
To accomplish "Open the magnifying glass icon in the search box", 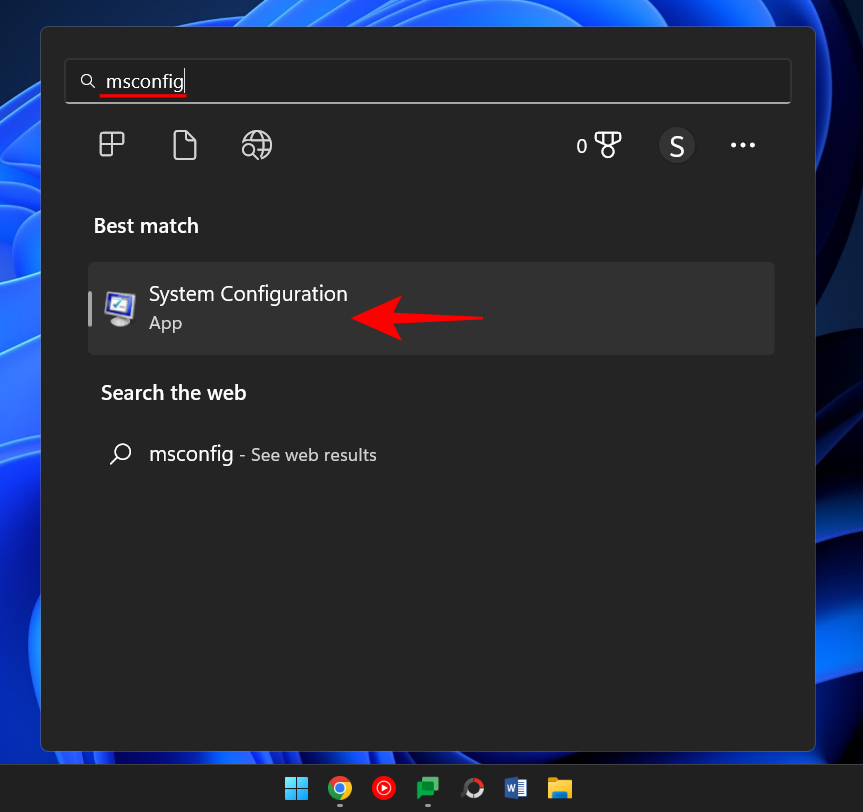I will pos(87,81).
